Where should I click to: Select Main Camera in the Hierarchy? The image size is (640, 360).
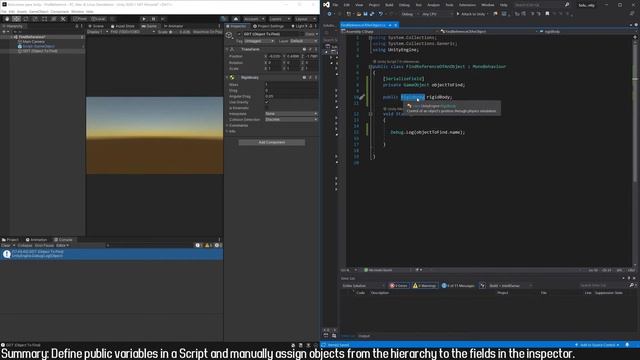(33, 42)
